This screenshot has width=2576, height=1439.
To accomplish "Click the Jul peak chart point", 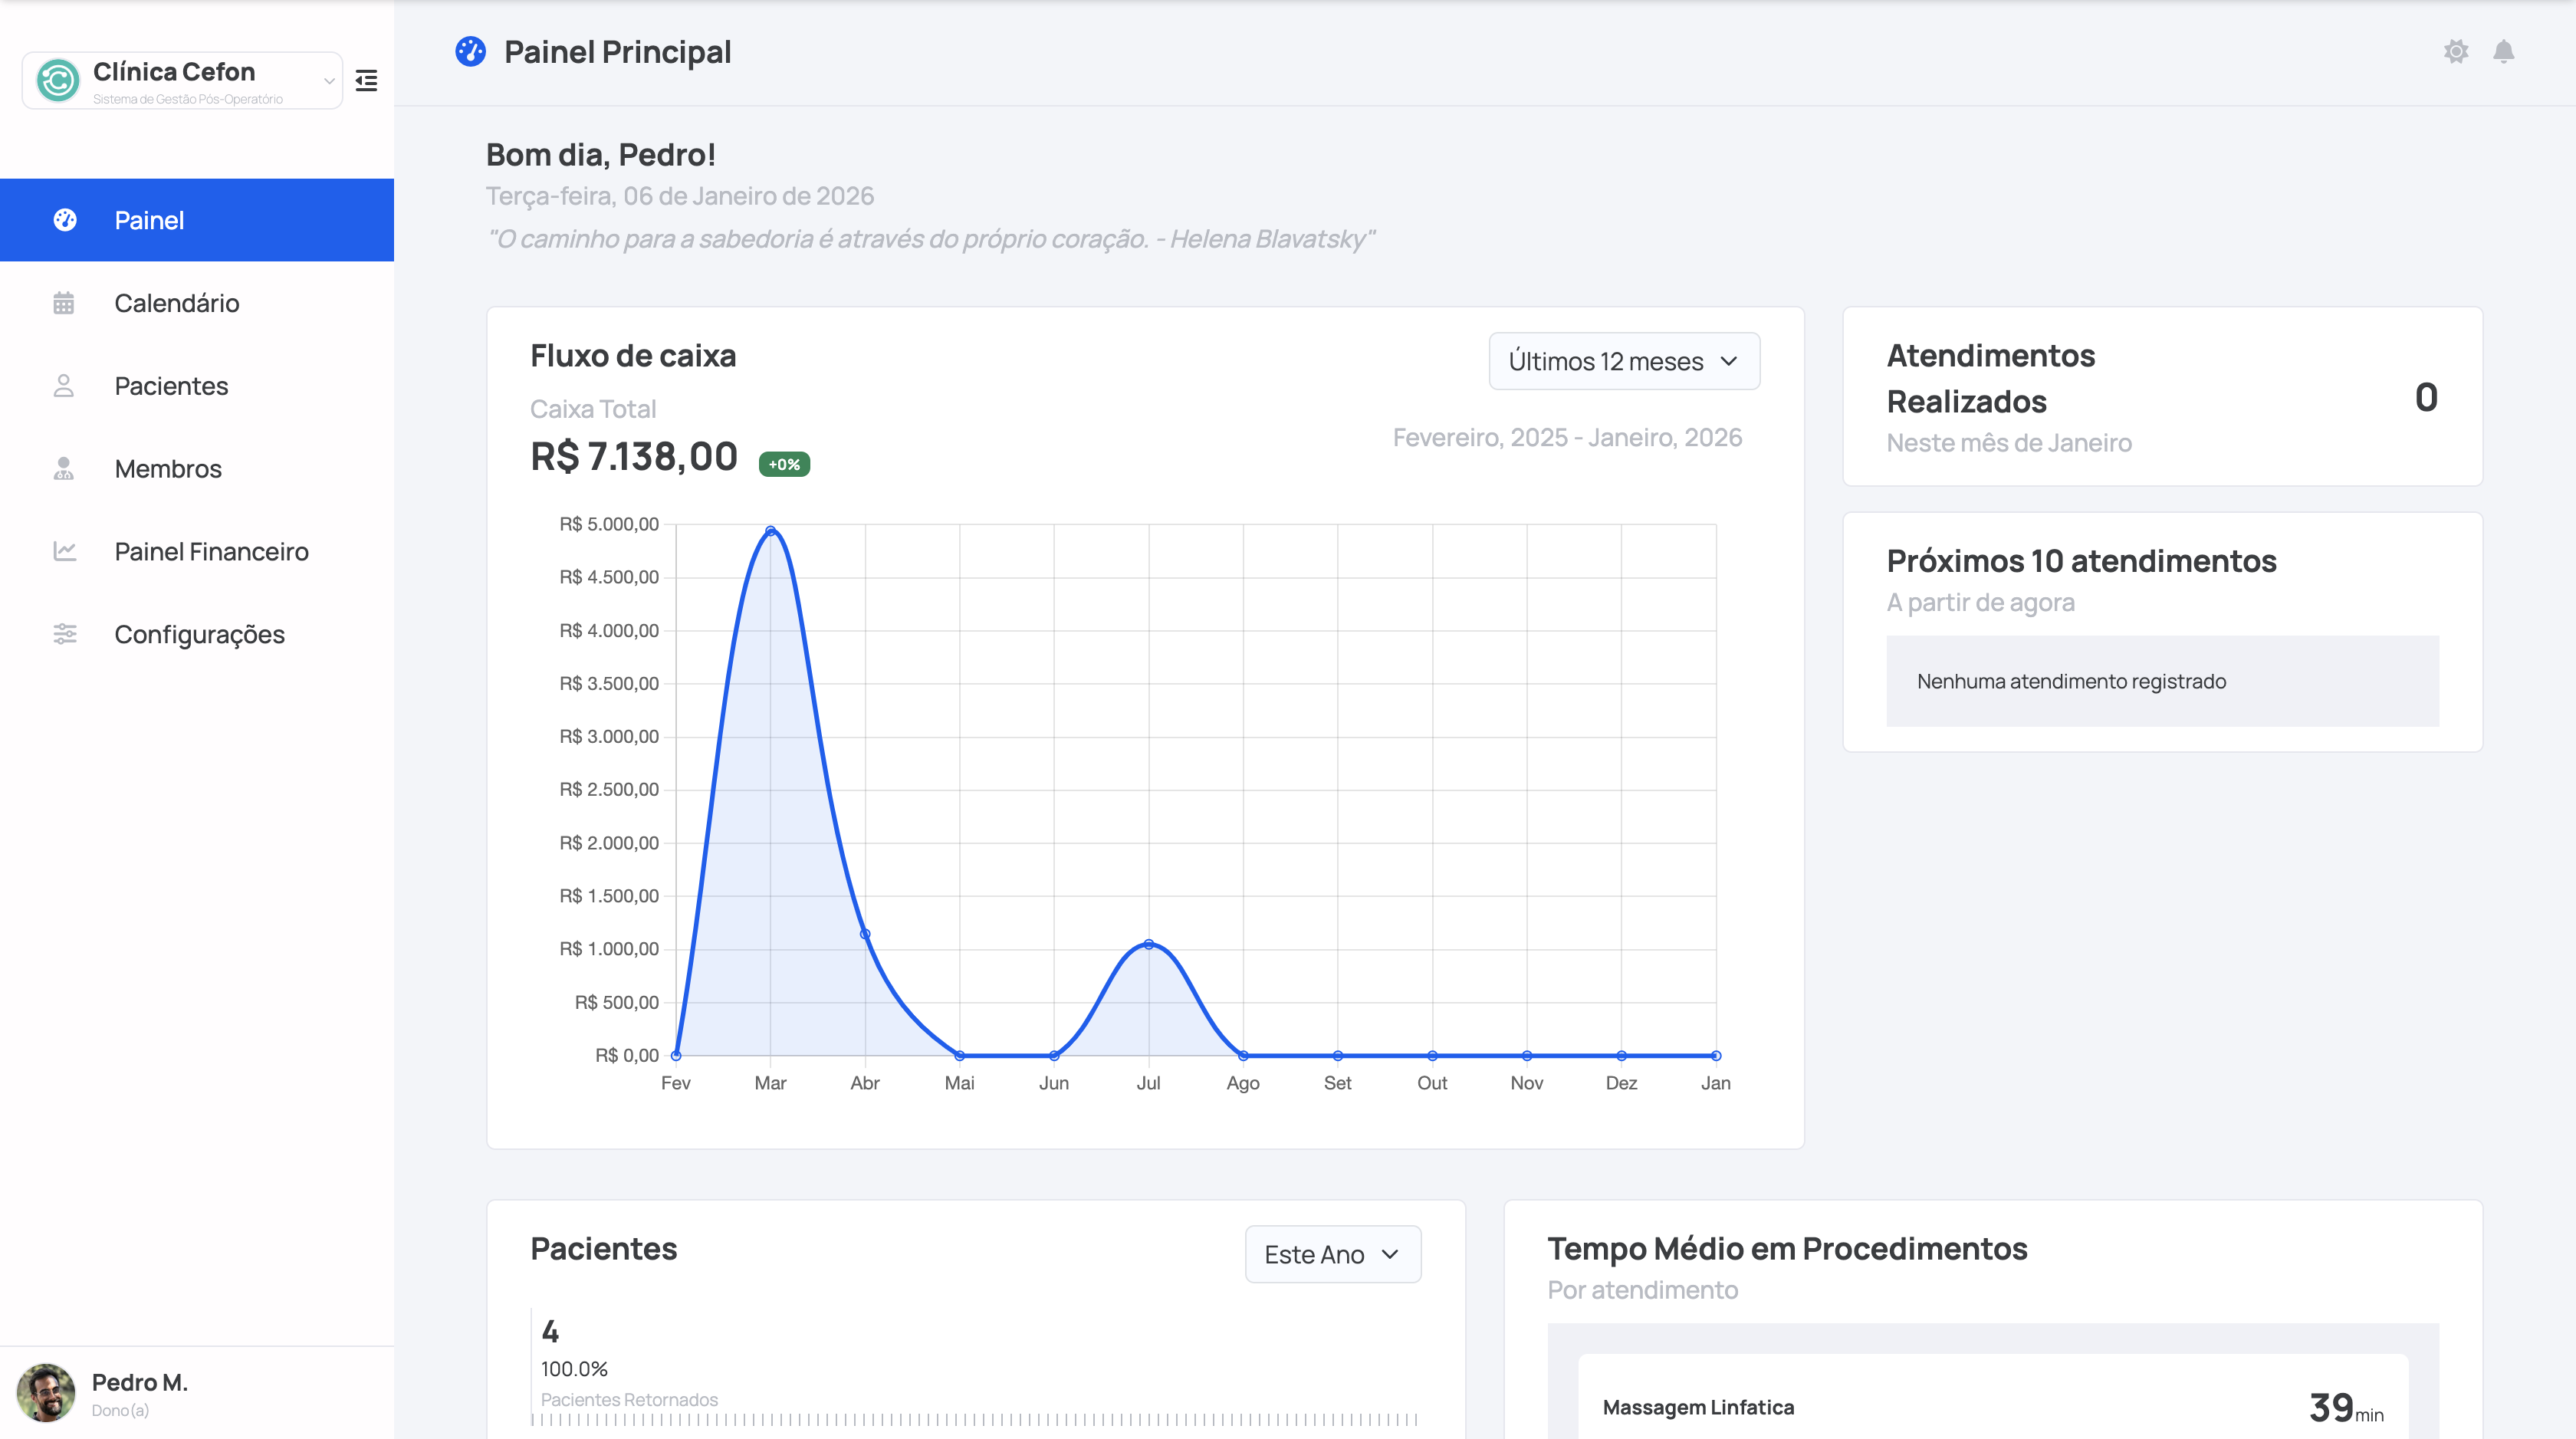I will 1148,944.
